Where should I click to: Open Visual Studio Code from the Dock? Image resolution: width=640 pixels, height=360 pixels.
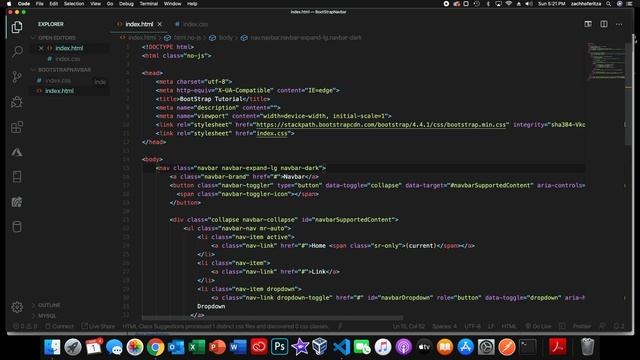(x=341, y=347)
